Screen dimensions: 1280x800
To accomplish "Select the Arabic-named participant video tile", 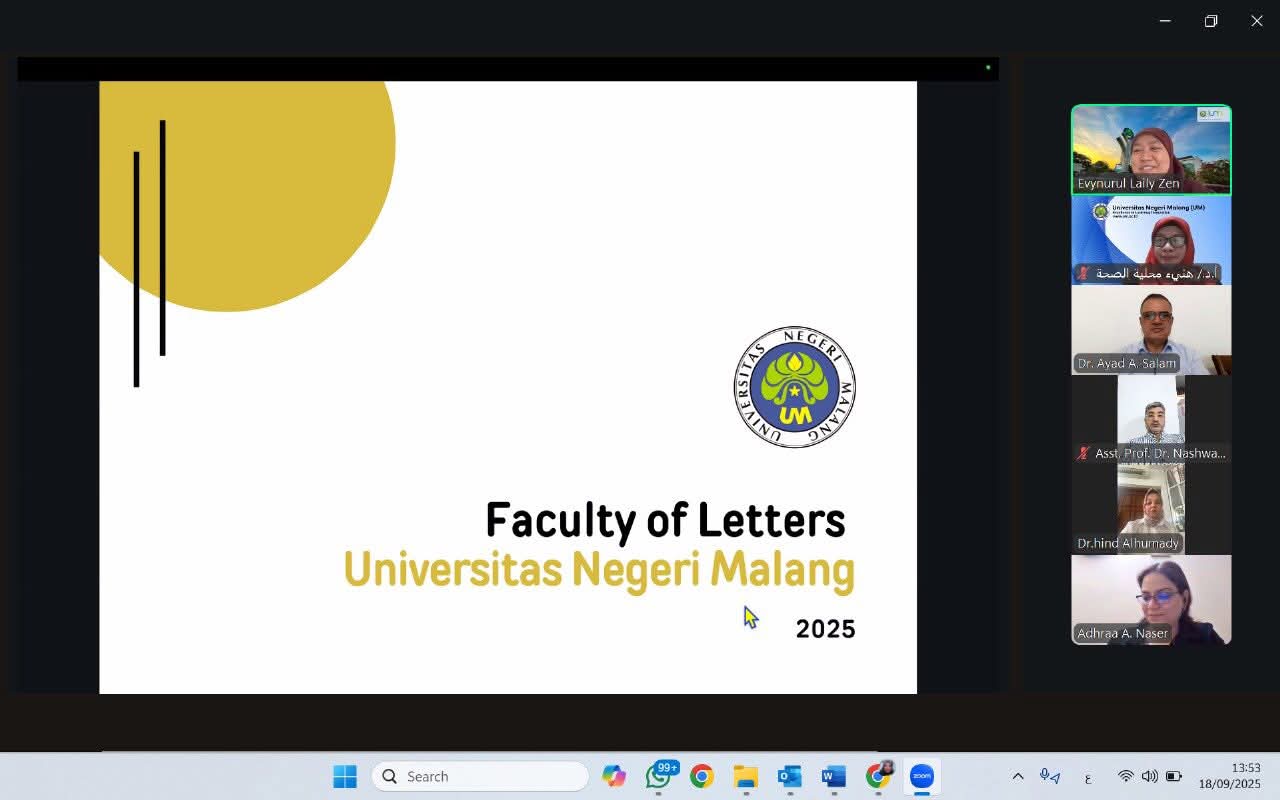I will [1151, 240].
